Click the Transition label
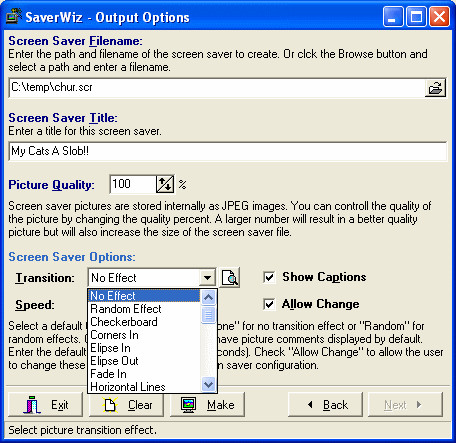 [x=45, y=278]
